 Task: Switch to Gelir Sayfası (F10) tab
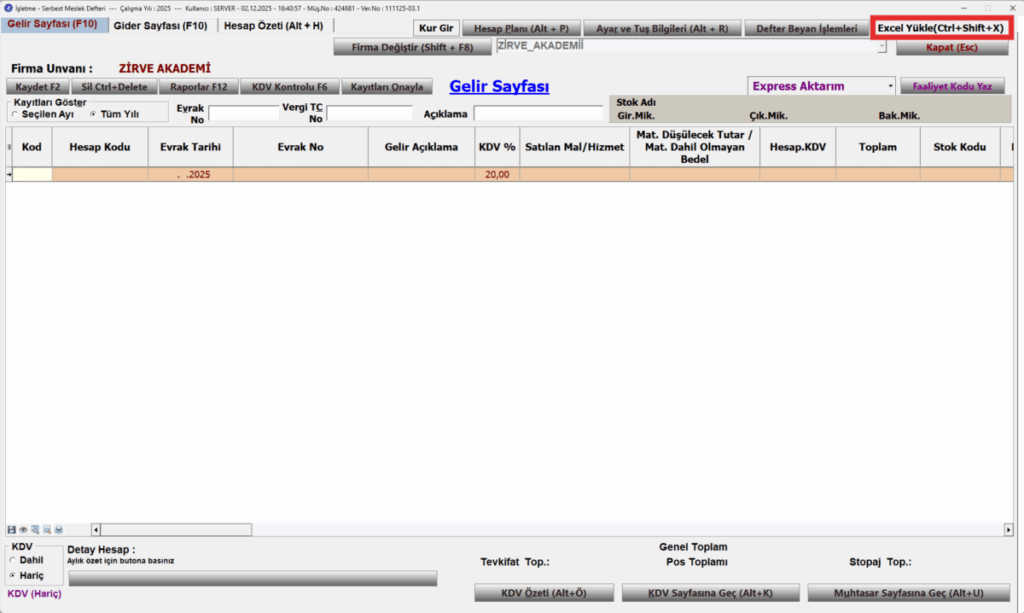(x=53, y=24)
